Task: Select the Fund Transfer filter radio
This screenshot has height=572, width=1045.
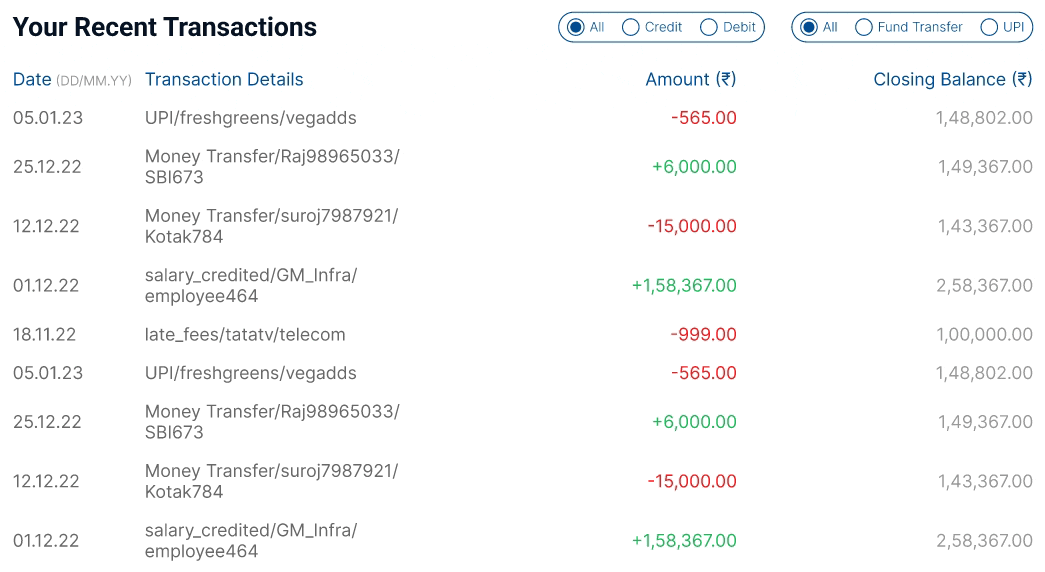Action: pos(864,27)
